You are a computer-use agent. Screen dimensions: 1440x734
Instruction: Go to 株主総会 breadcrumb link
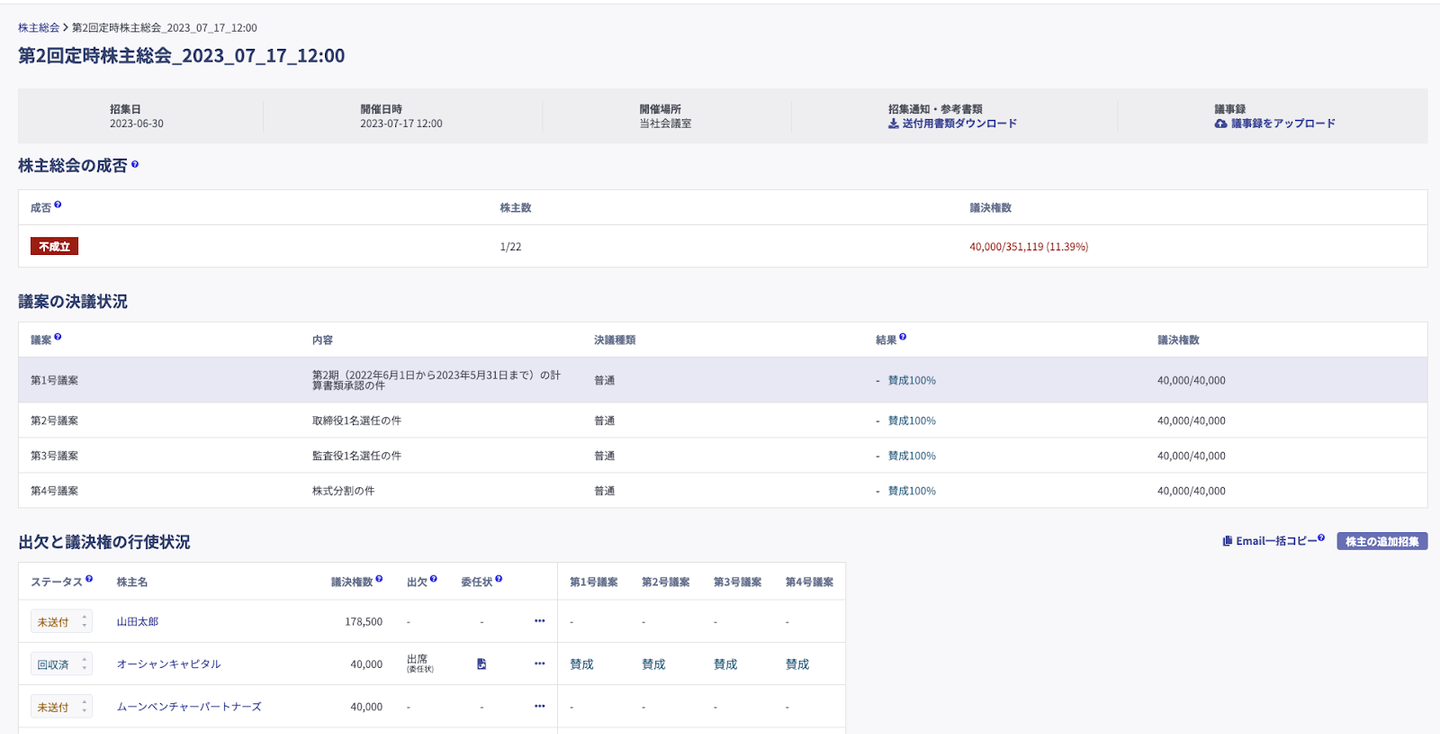[x=38, y=27]
